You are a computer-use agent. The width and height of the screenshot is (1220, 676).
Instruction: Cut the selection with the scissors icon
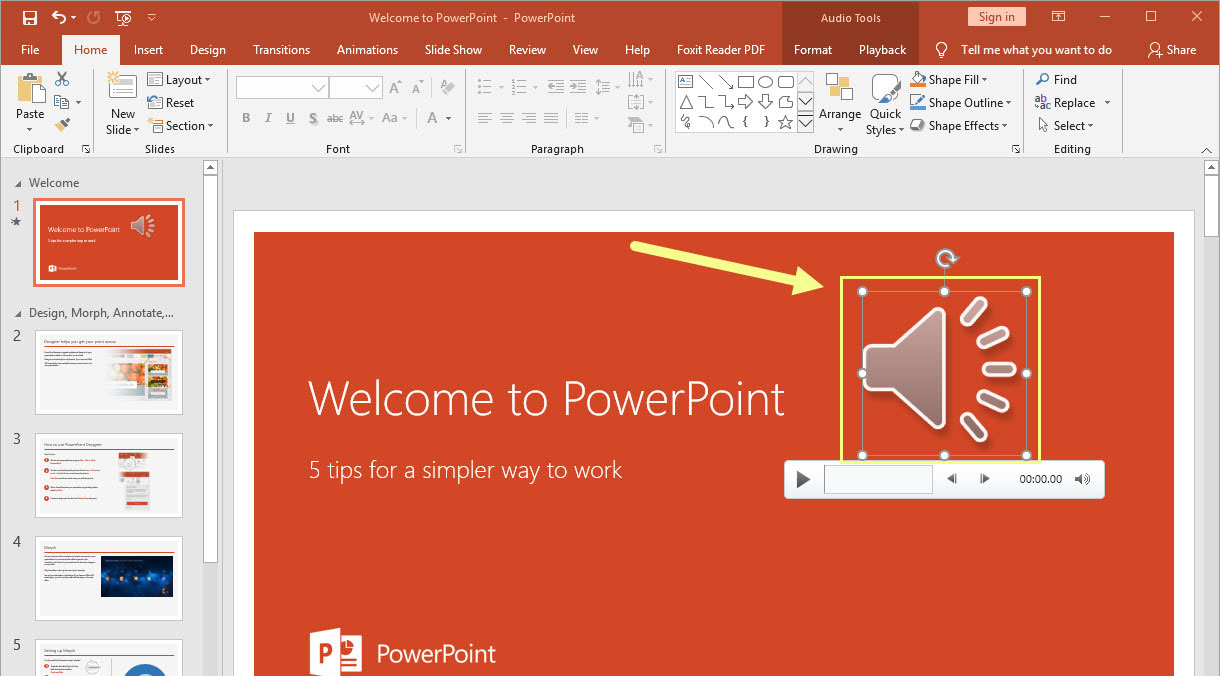tap(62, 79)
